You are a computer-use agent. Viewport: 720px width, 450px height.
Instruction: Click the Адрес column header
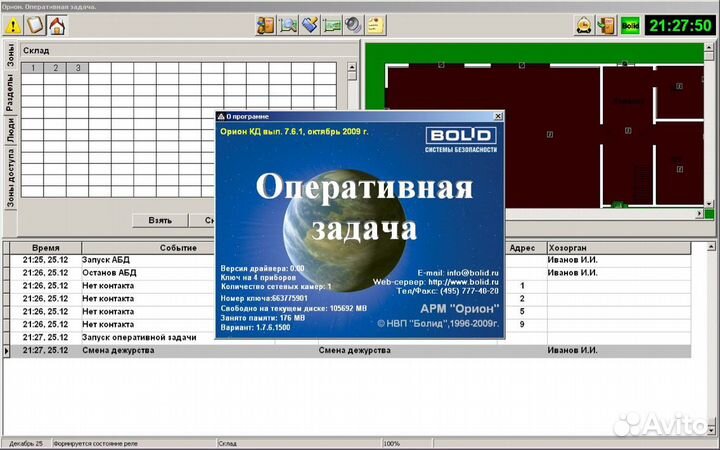coord(523,248)
